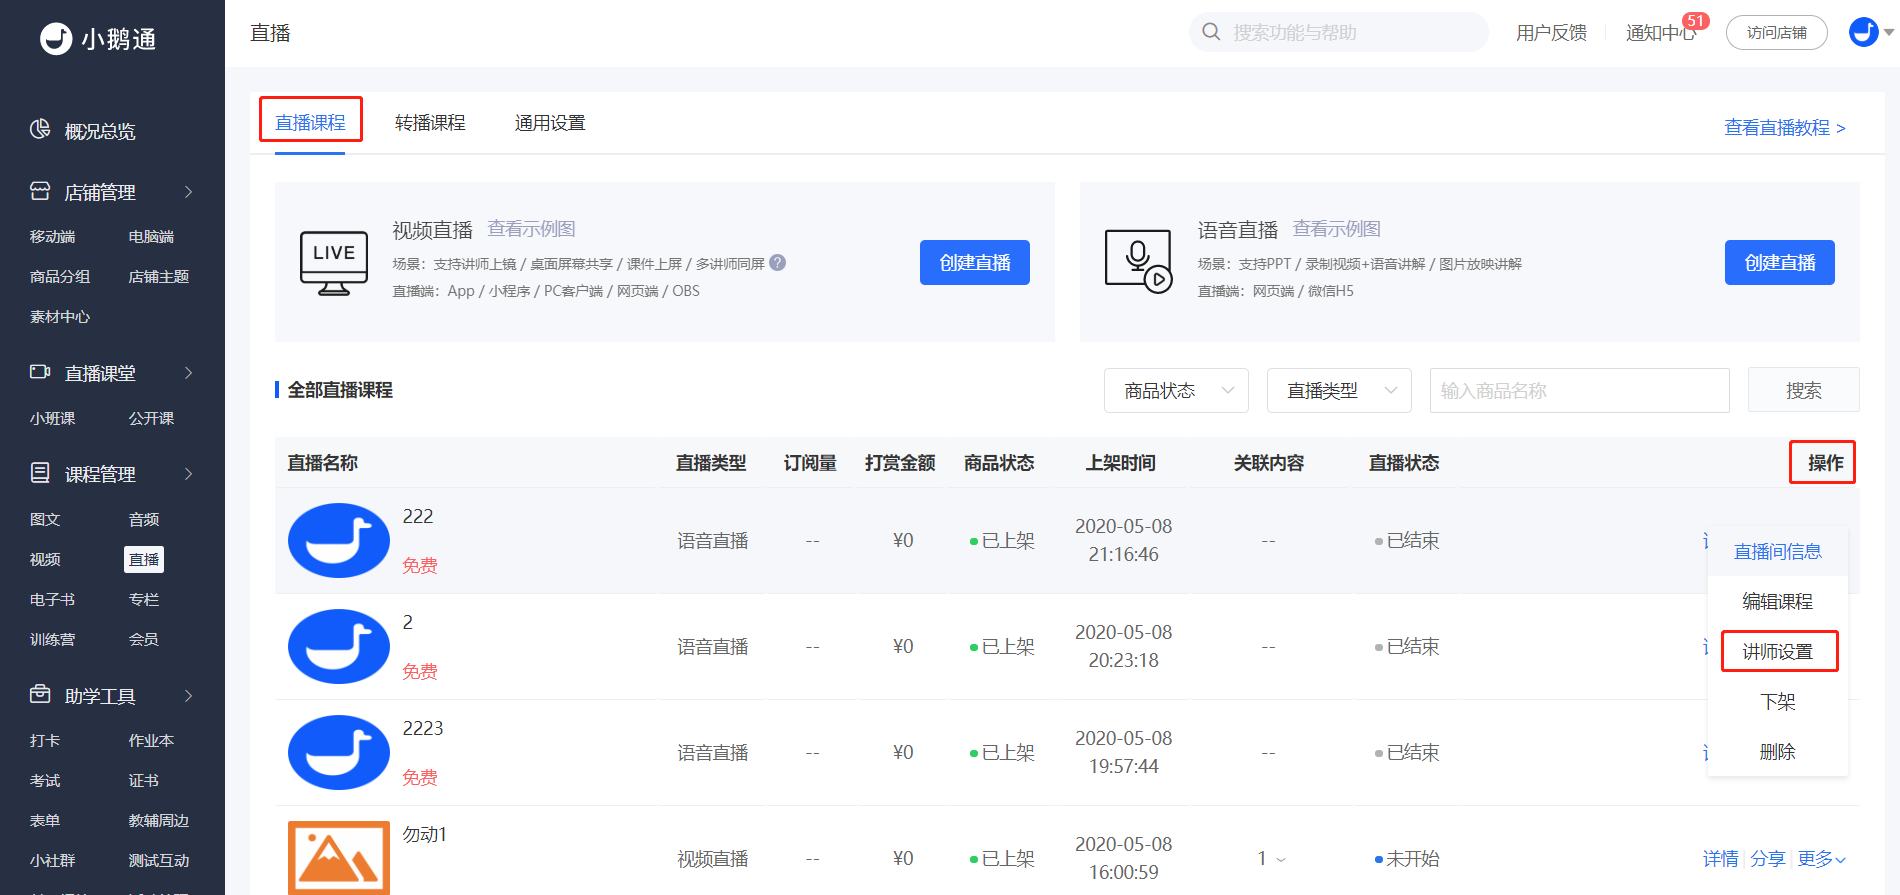1900x895 pixels.
Task: Open the 查看直播教程 link
Action: point(1784,128)
